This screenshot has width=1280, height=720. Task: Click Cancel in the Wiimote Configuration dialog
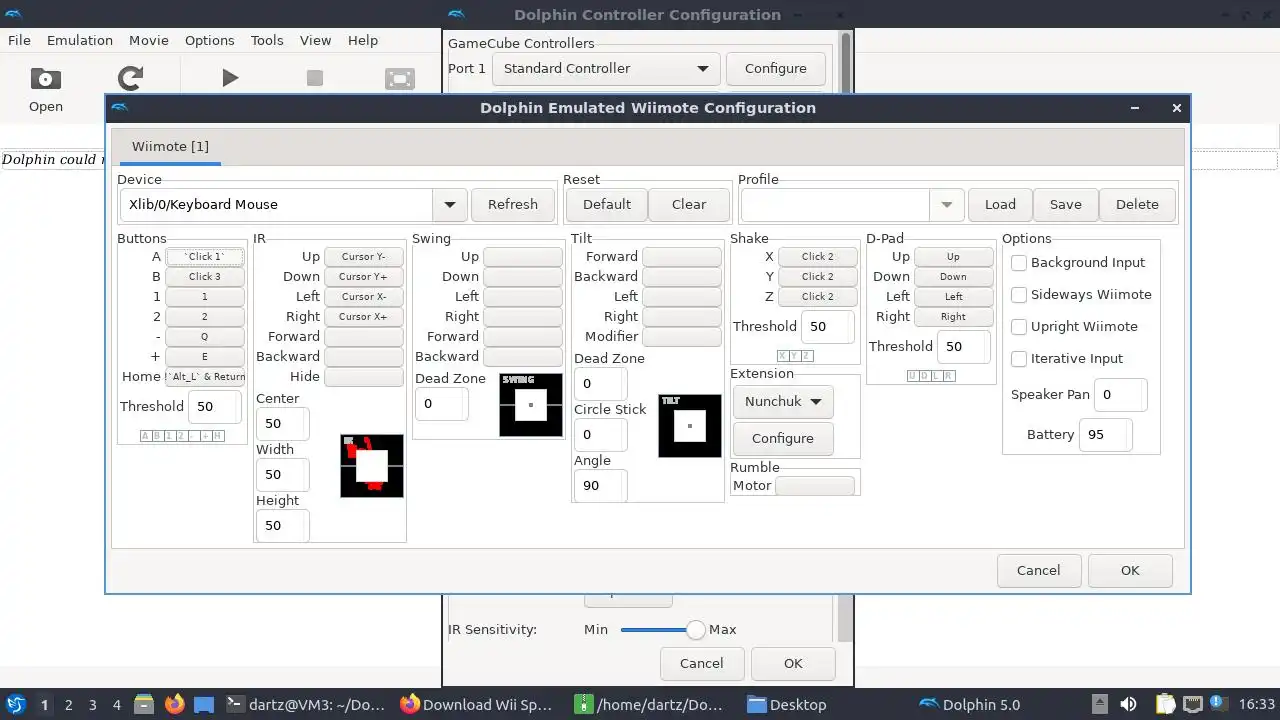click(1038, 570)
